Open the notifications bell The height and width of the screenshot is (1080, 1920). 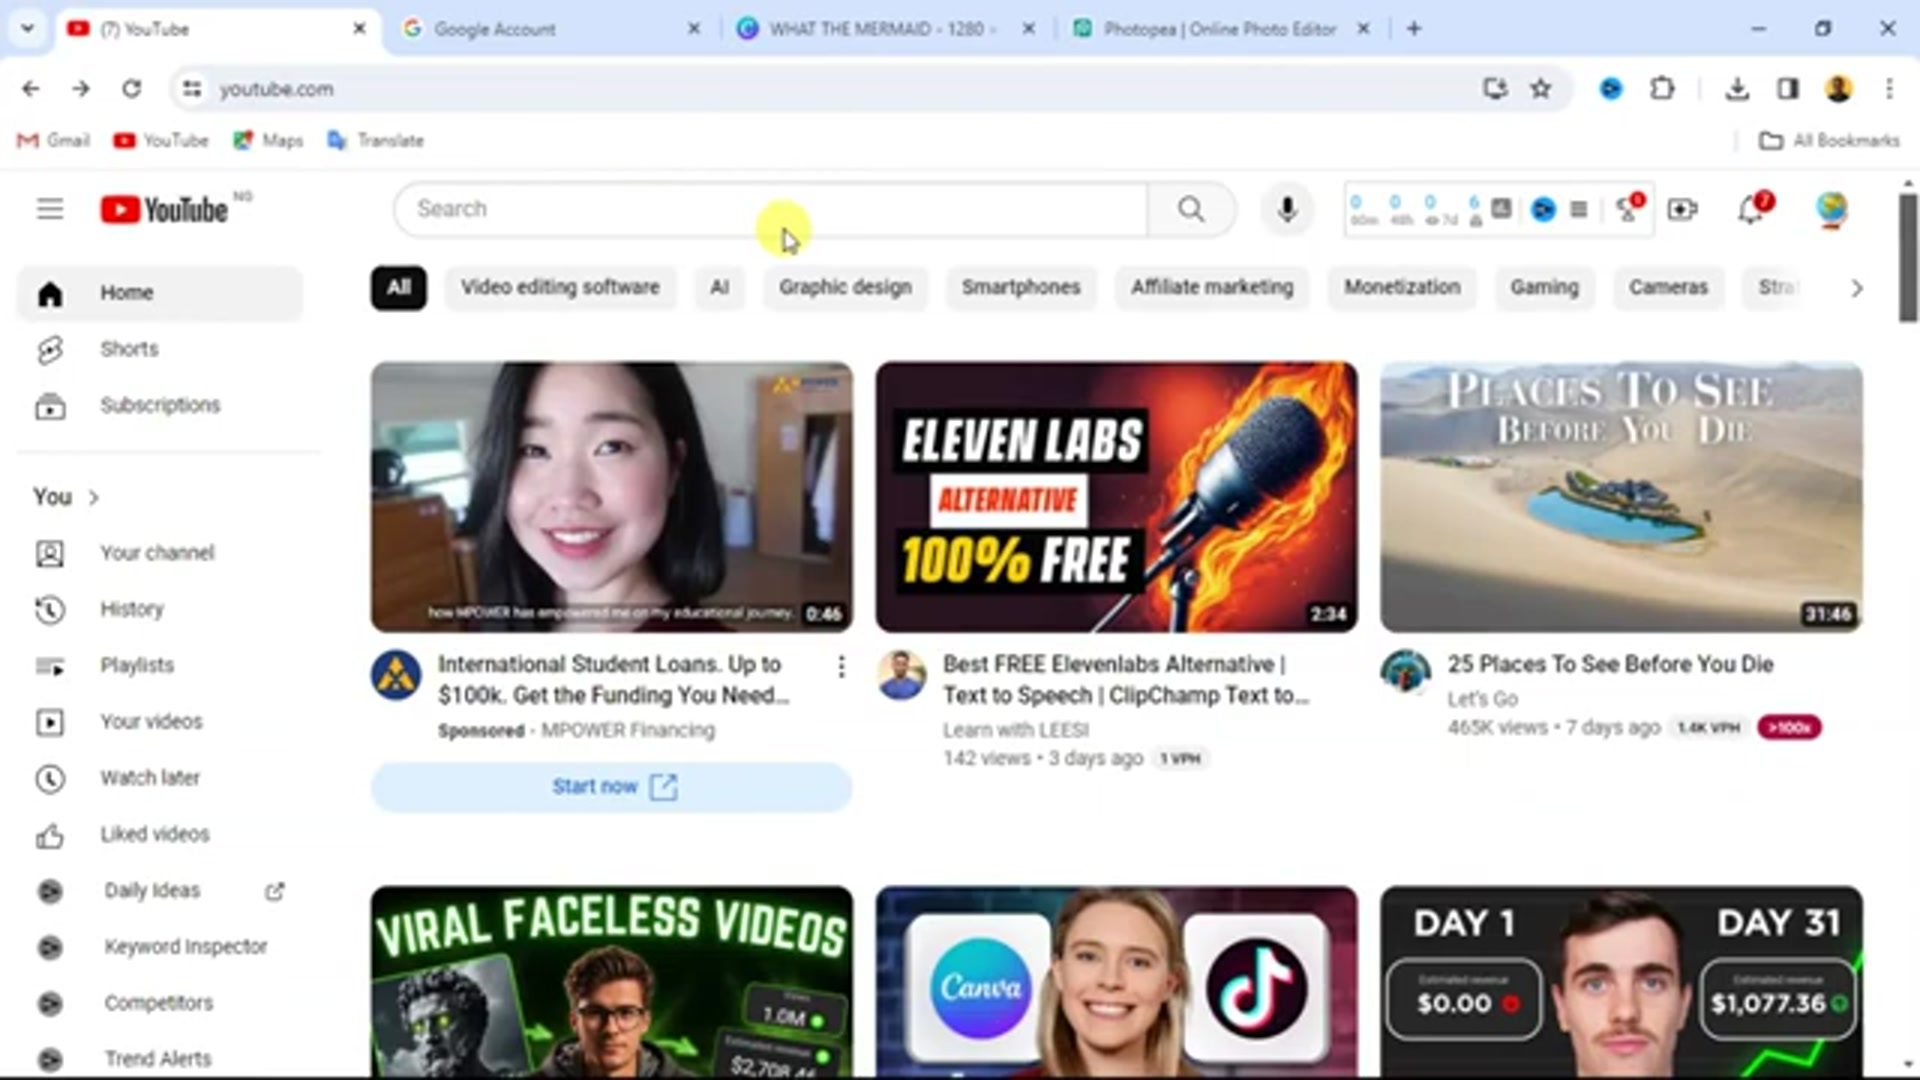(1750, 209)
